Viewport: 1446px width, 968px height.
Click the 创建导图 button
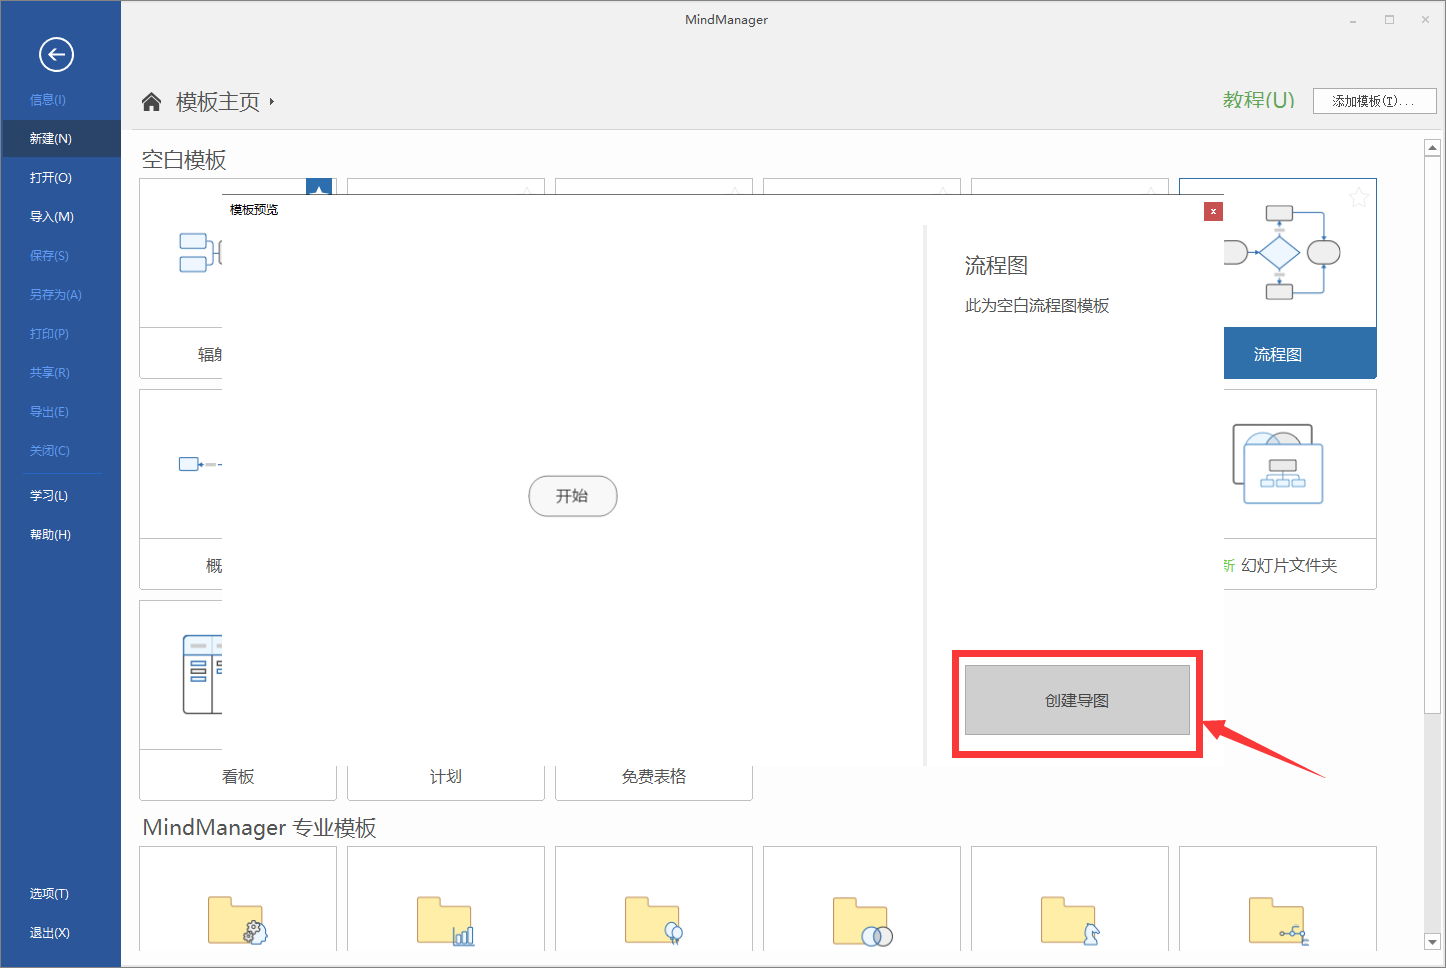(1077, 700)
